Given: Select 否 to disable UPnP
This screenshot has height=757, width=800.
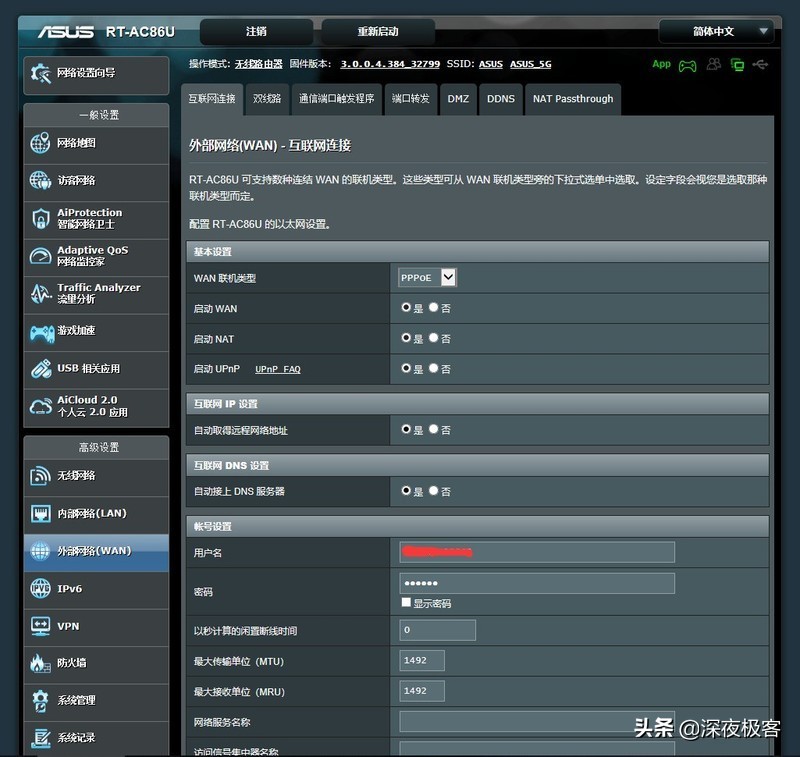Looking at the screenshot, I should coord(433,369).
